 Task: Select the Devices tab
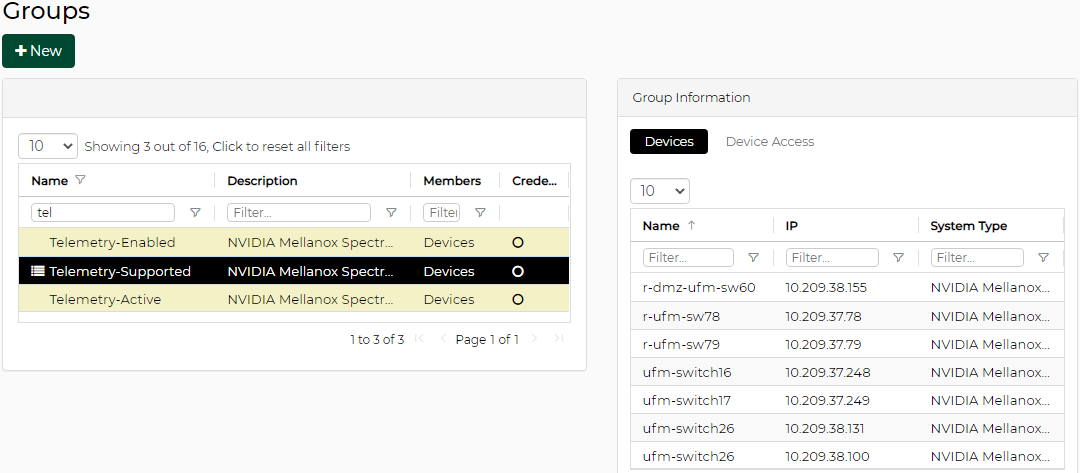coord(669,142)
